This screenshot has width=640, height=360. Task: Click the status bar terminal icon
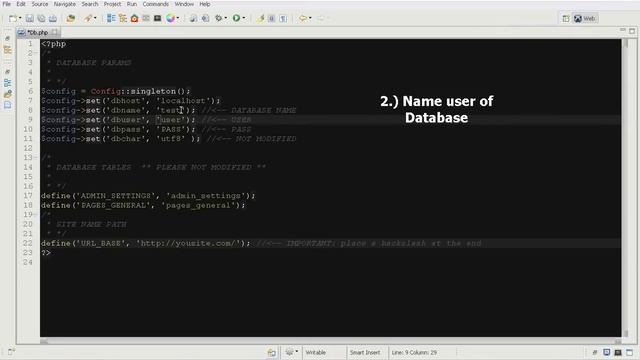(x=618, y=352)
